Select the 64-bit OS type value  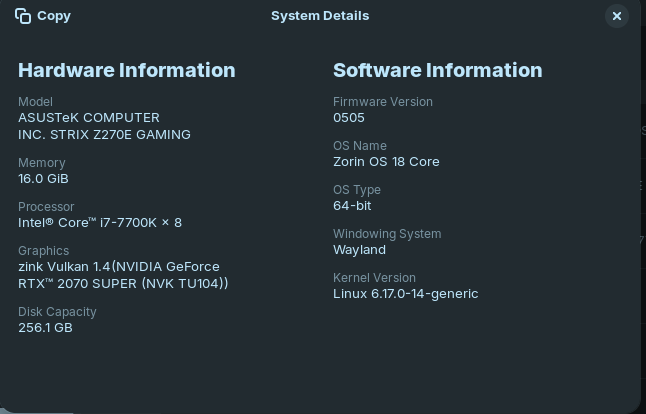[352, 206]
